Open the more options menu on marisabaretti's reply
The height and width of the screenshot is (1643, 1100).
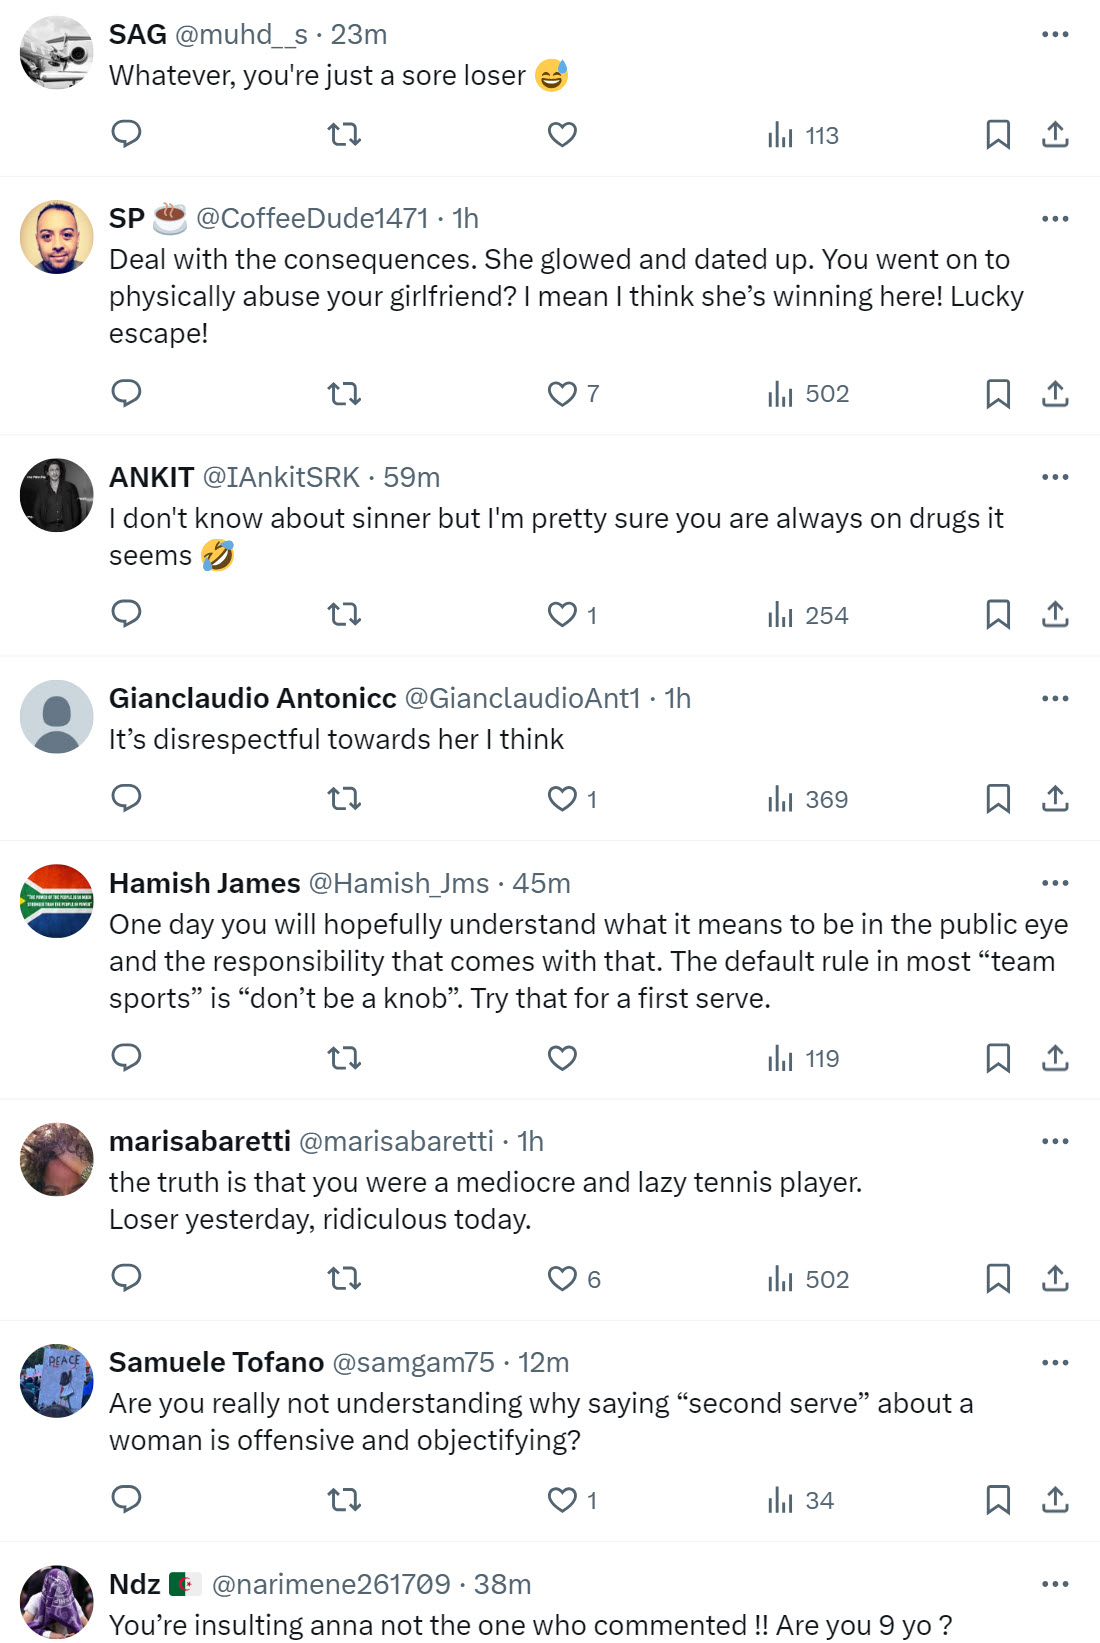[1053, 1140]
